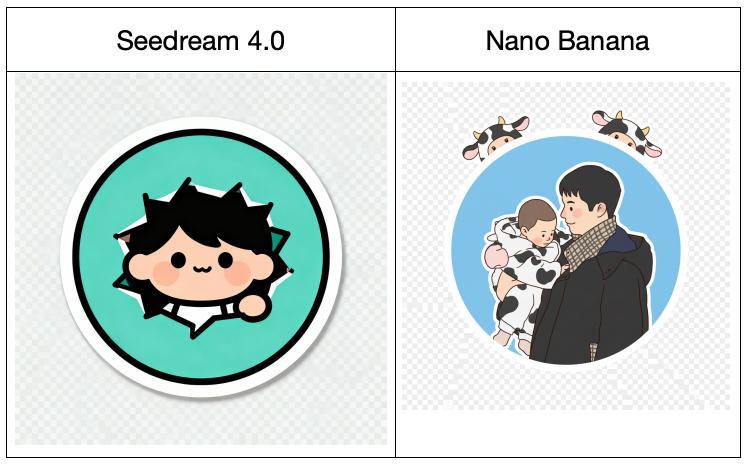The height and width of the screenshot is (468, 750).
Task: Click the Seedream 4.0 column header
Action: click(x=200, y=40)
